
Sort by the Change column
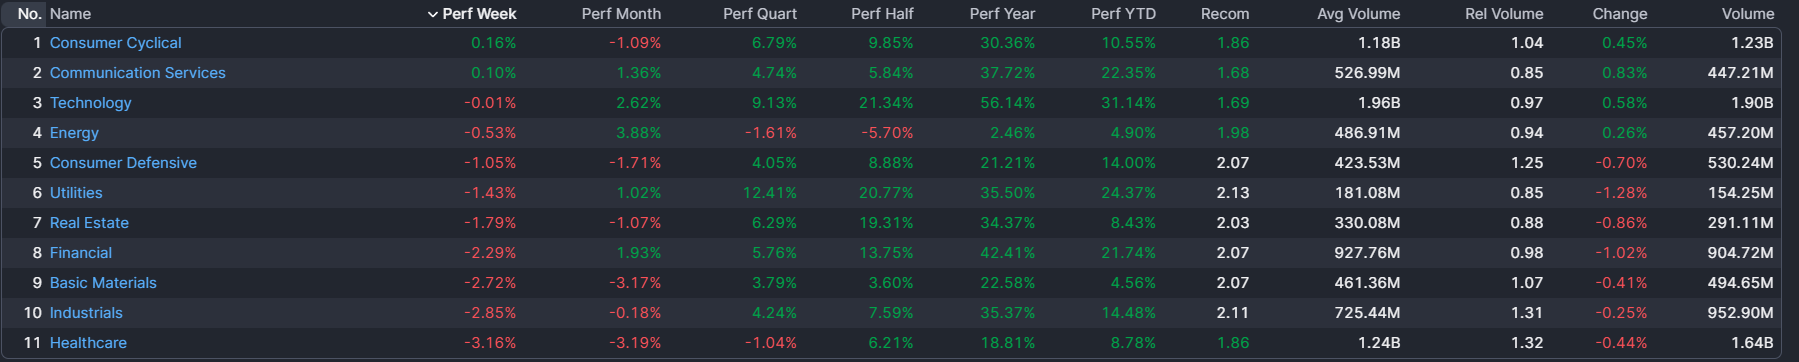pyautogui.click(x=1620, y=14)
